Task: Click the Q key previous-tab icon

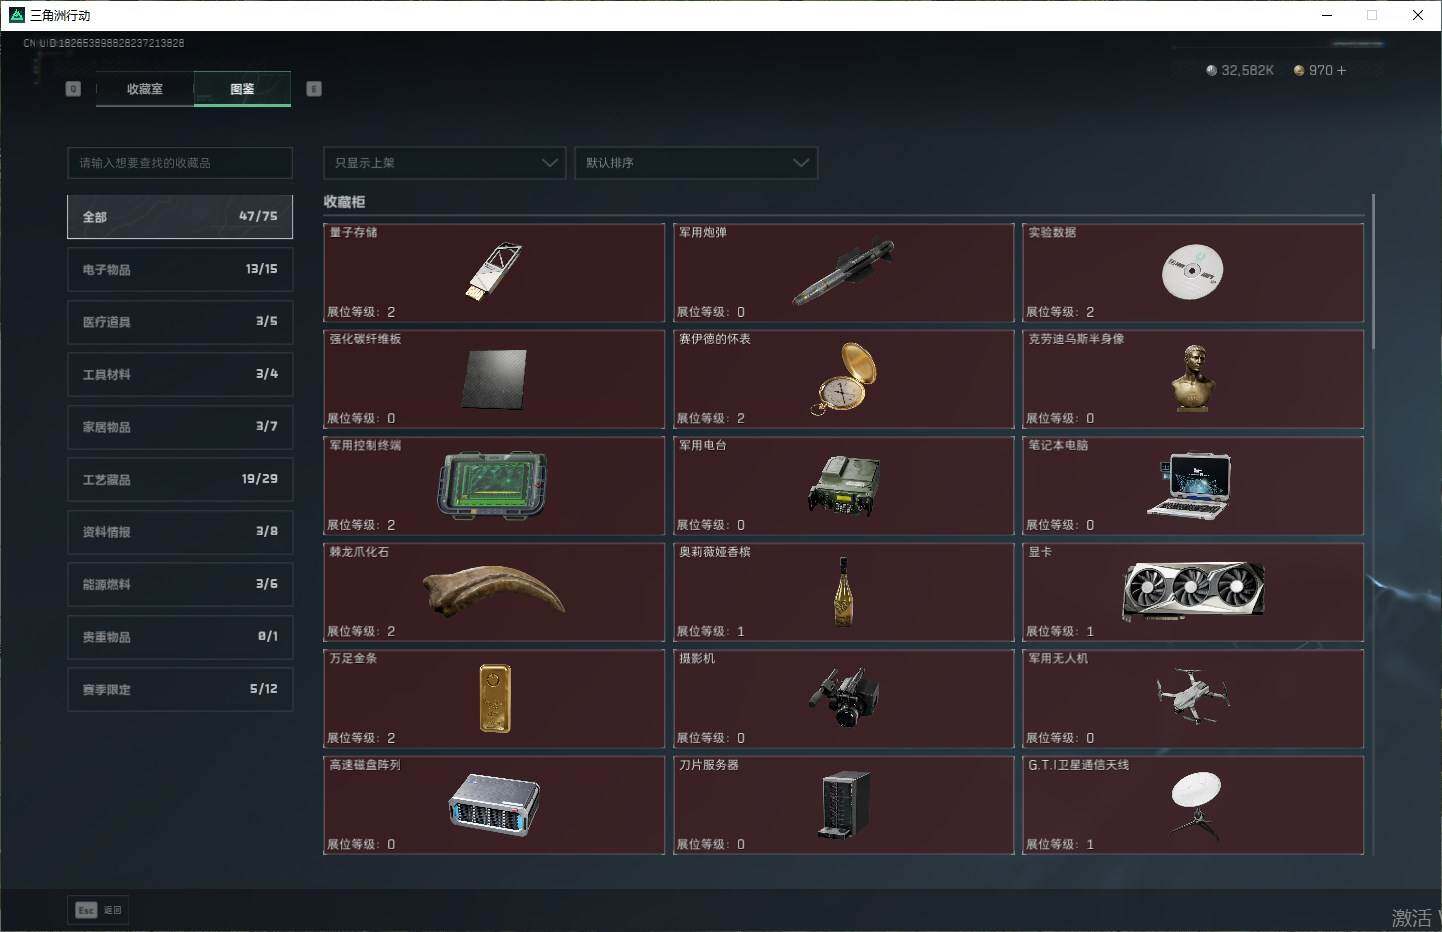Action: [73, 89]
